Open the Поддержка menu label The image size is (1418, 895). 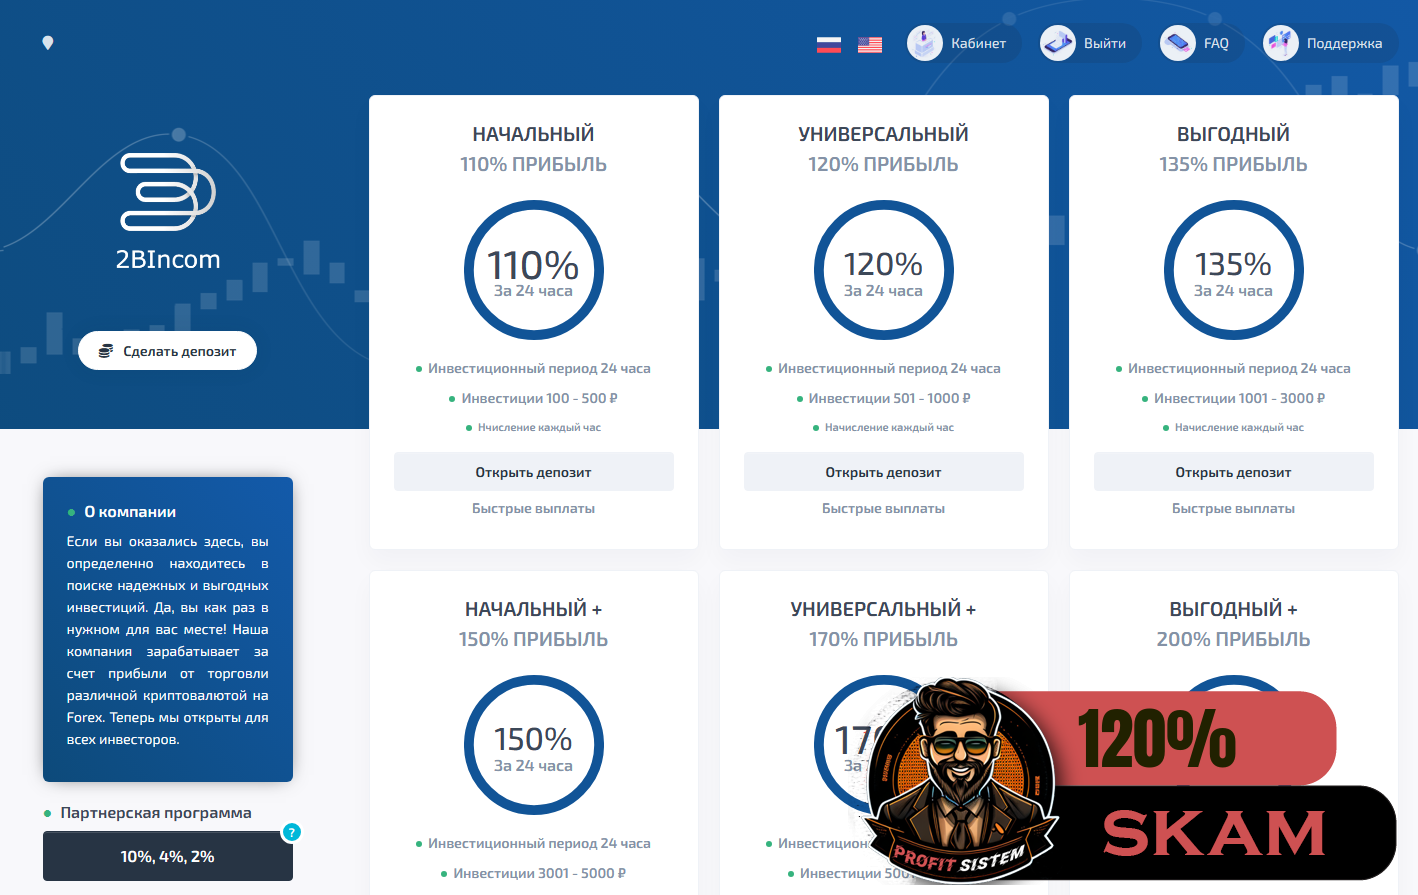pos(1344,43)
